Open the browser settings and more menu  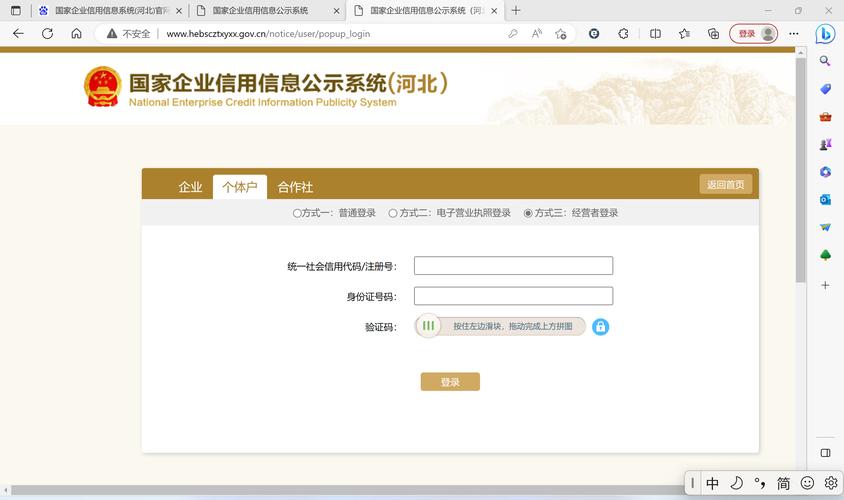click(793, 34)
